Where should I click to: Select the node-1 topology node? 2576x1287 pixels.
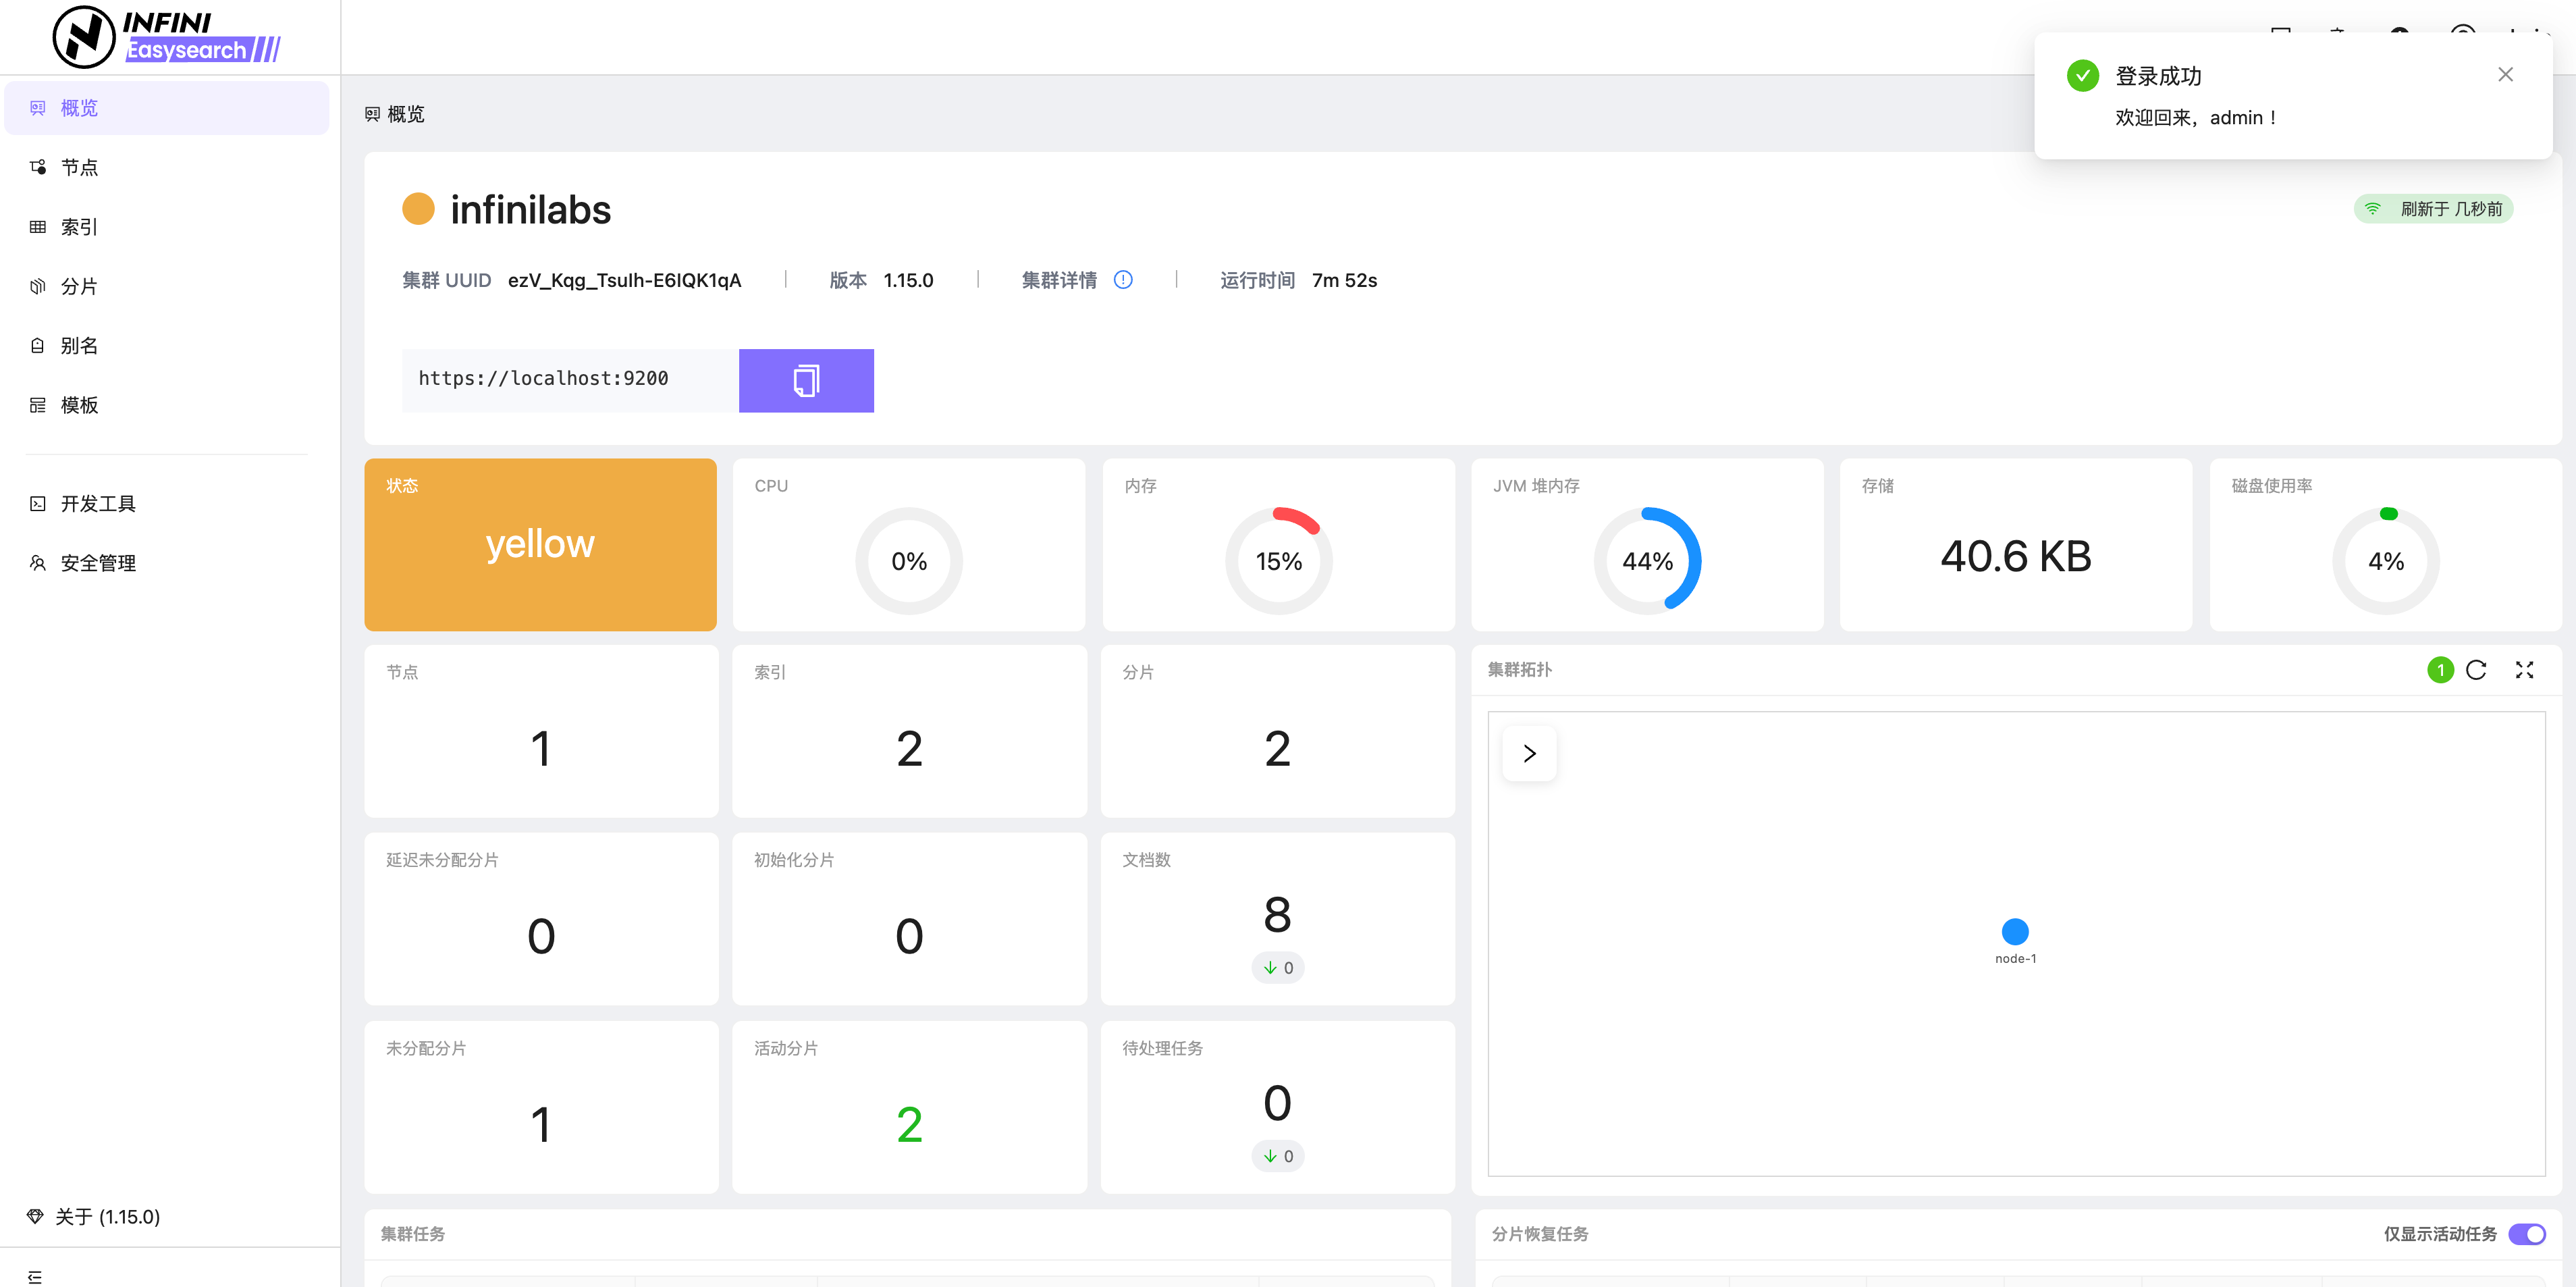coord(2015,932)
